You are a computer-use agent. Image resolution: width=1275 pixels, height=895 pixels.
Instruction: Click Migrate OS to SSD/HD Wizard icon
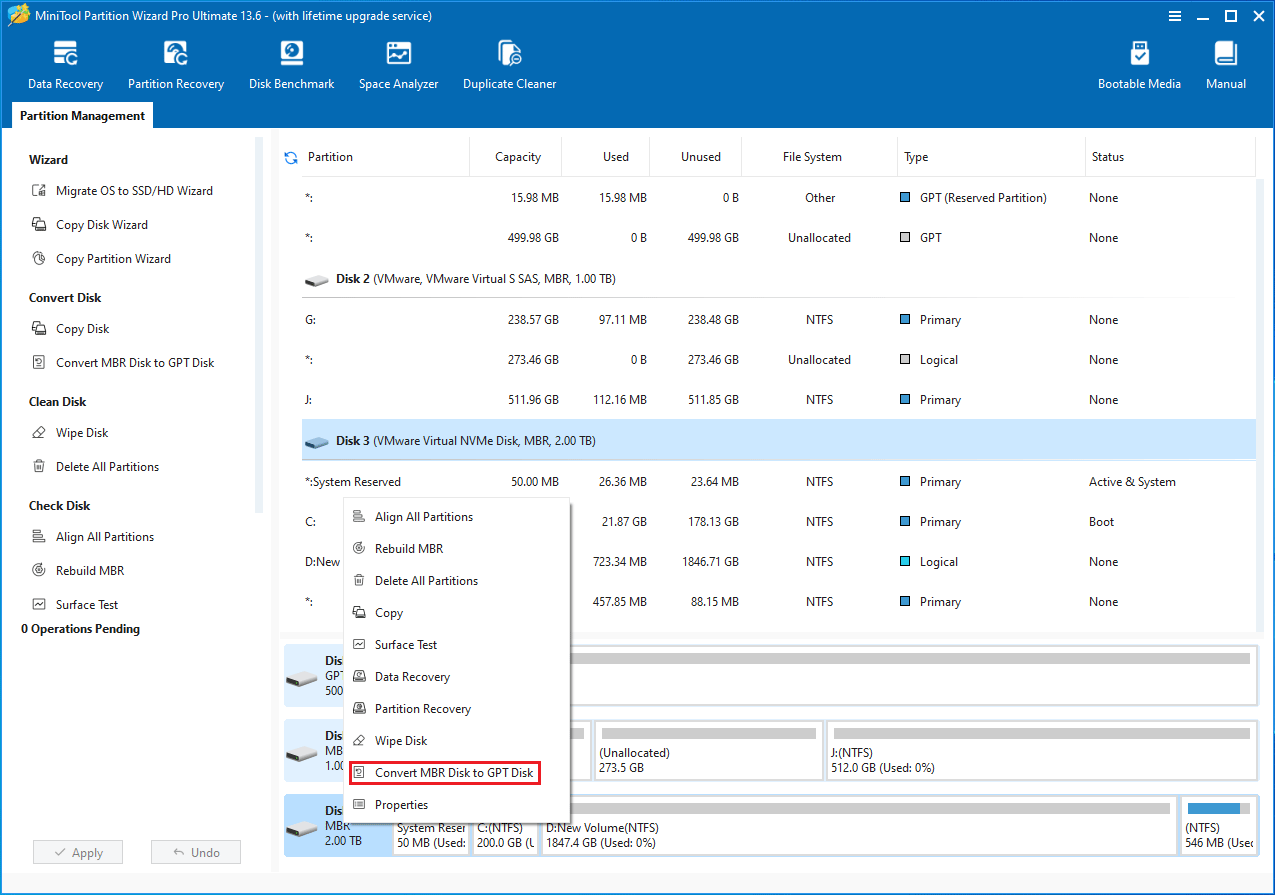(39, 191)
